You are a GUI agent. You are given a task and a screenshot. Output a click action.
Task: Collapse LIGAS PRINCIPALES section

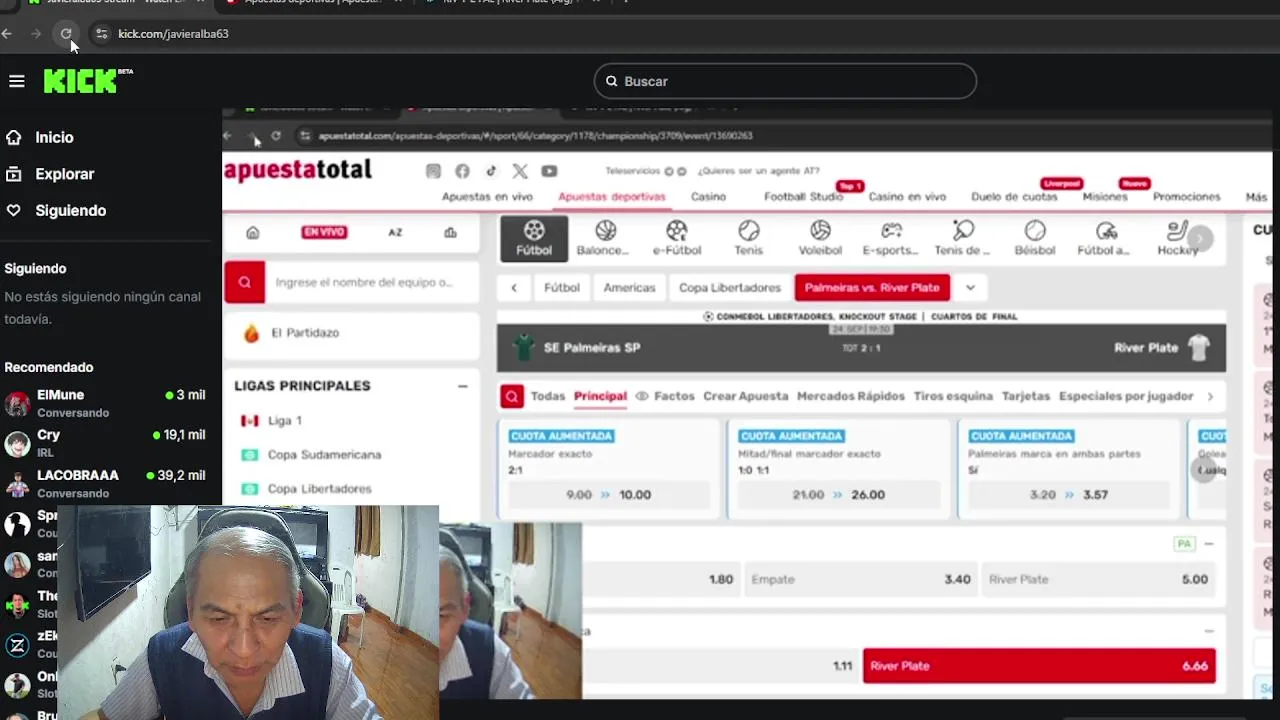462,386
